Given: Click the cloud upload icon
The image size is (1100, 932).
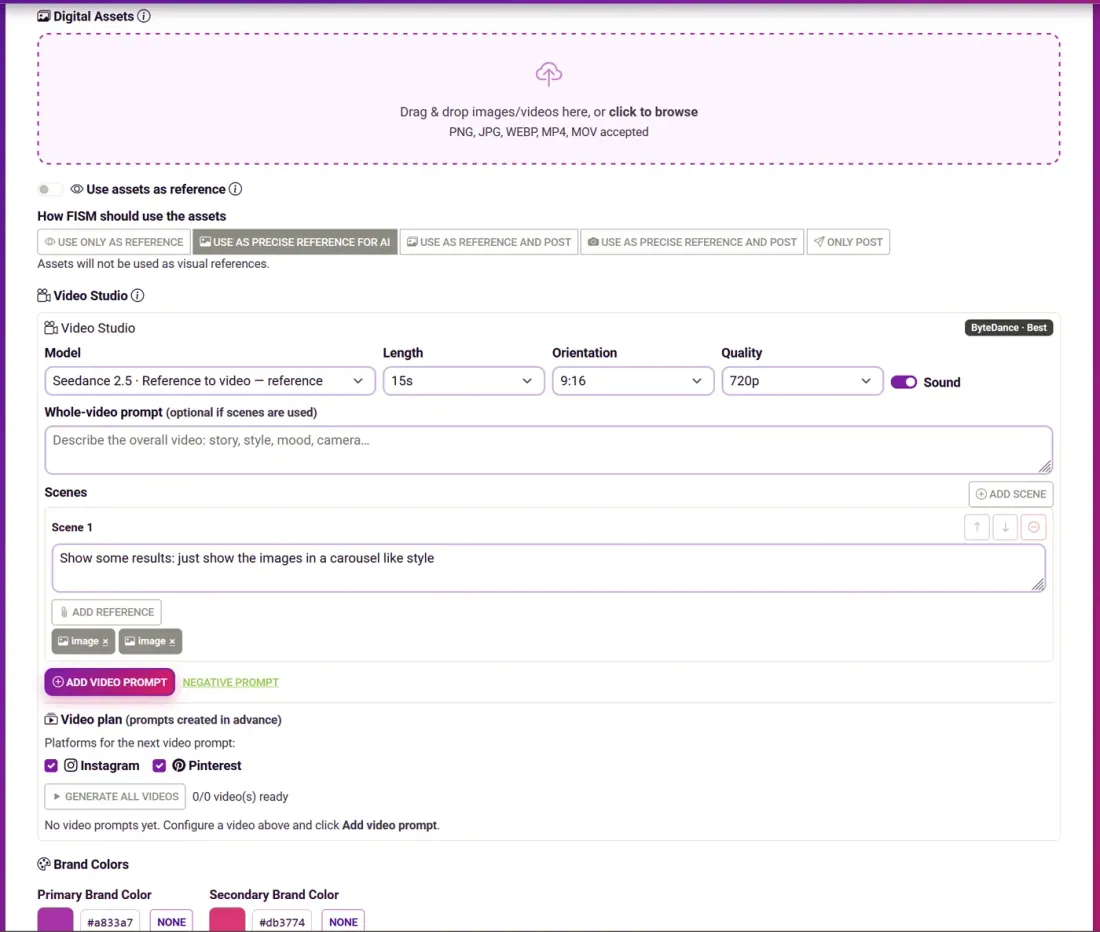Looking at the screenshot, I should click(549, 74).
